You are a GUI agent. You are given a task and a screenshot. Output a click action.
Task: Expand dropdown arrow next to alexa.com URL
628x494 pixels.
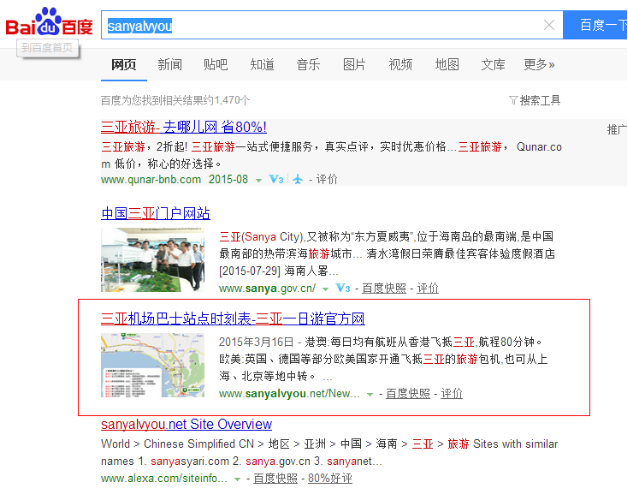pyautogui.click(x=238, y=479)
